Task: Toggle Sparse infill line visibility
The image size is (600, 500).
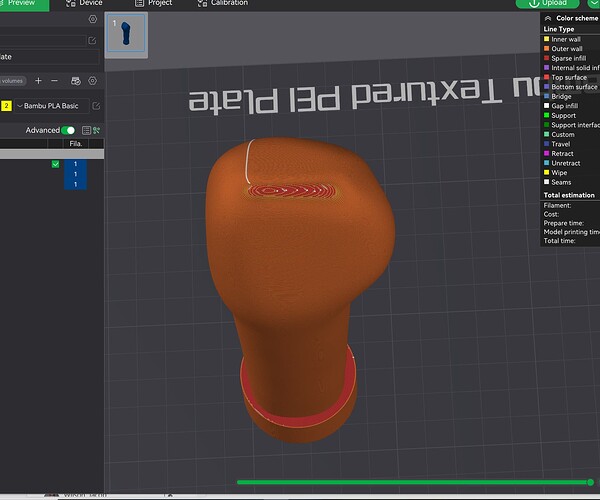Action: pyautogui.click(x=571, y=58)
